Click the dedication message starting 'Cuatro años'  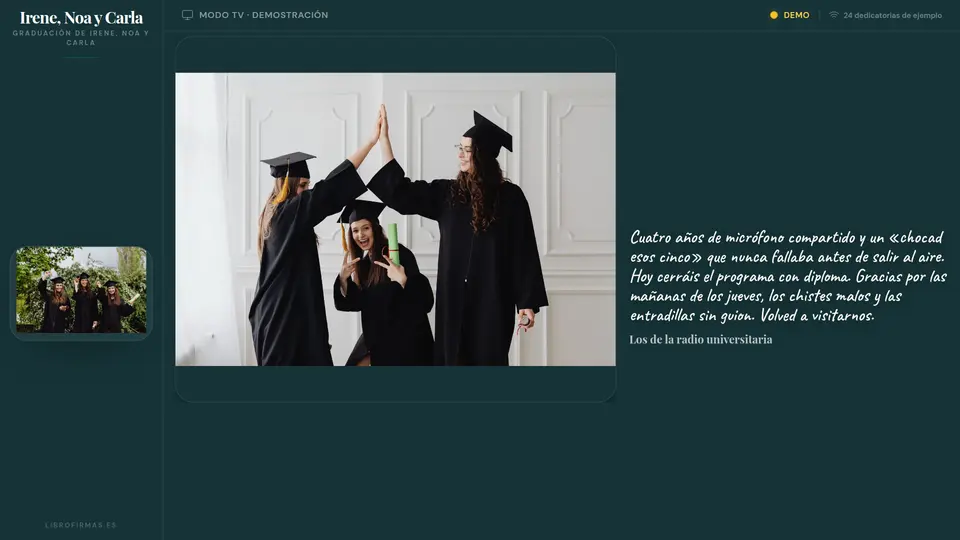click(789, 276)
